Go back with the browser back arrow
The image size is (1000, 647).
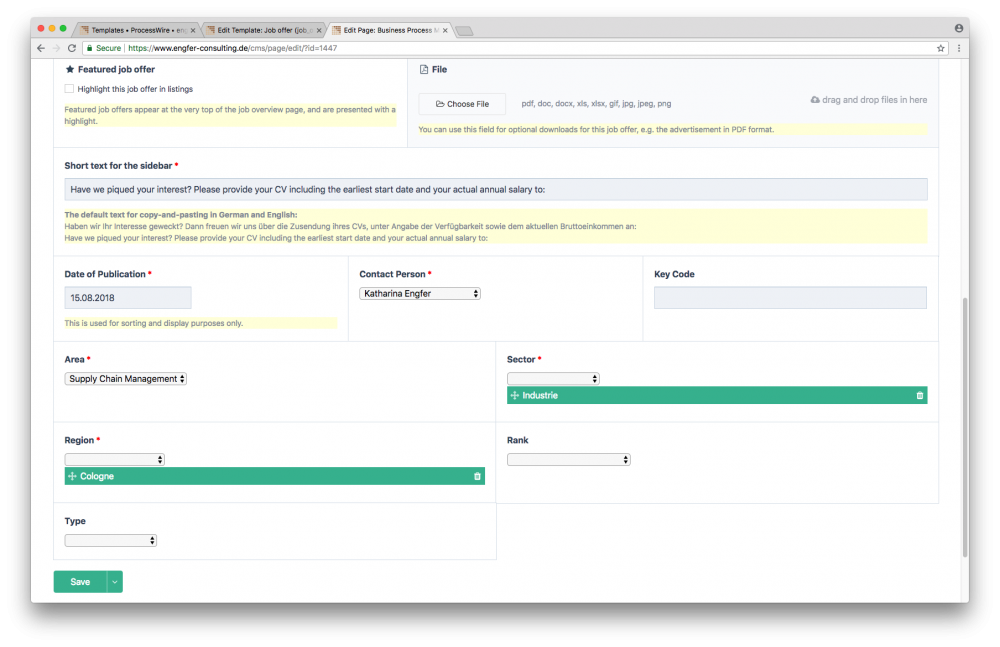click(x=41, y=48)
